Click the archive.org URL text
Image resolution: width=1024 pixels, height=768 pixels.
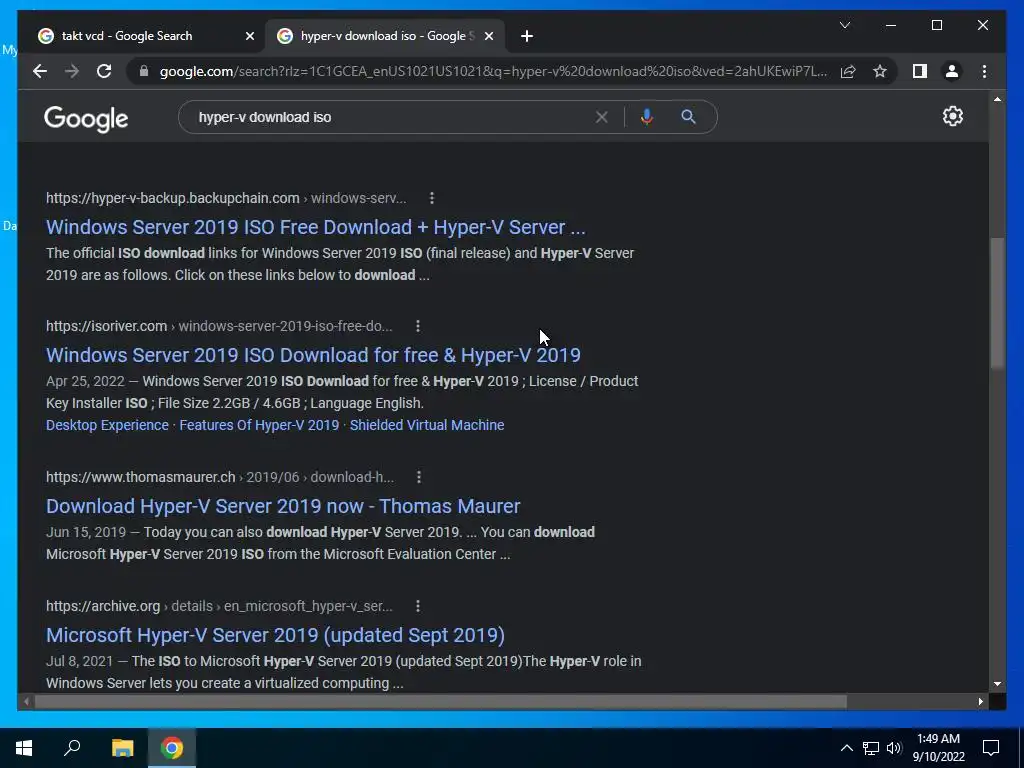(103, 606)
